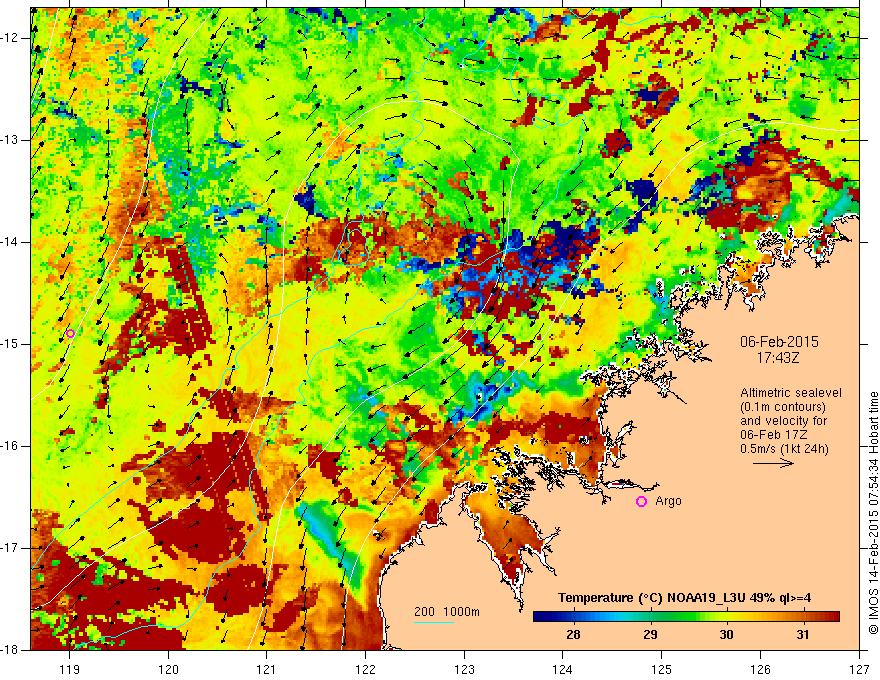Click the cyan 200 1000m contour line sample
This screenshot has height=680, width=880.
coord(434,622)
